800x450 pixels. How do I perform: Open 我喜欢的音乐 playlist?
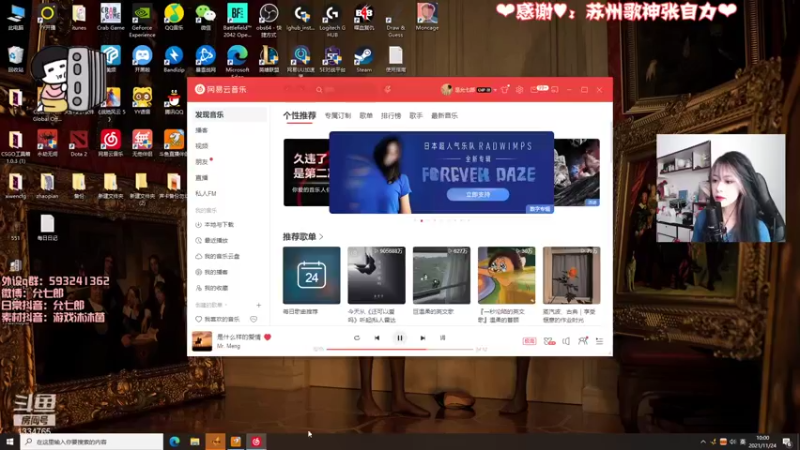[x=217, y=319]
